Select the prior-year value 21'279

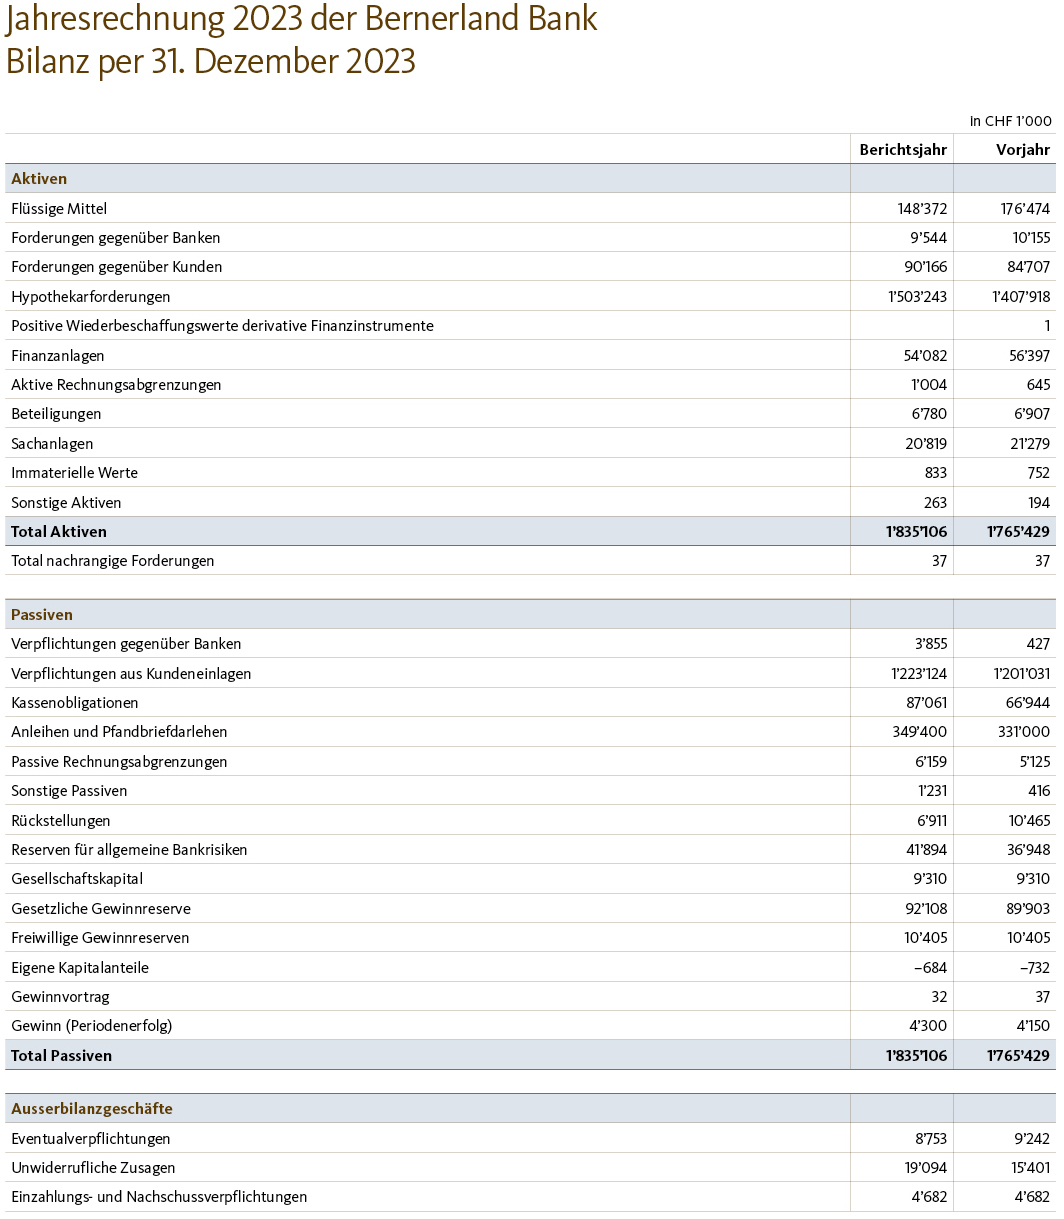pos(1029,444)
